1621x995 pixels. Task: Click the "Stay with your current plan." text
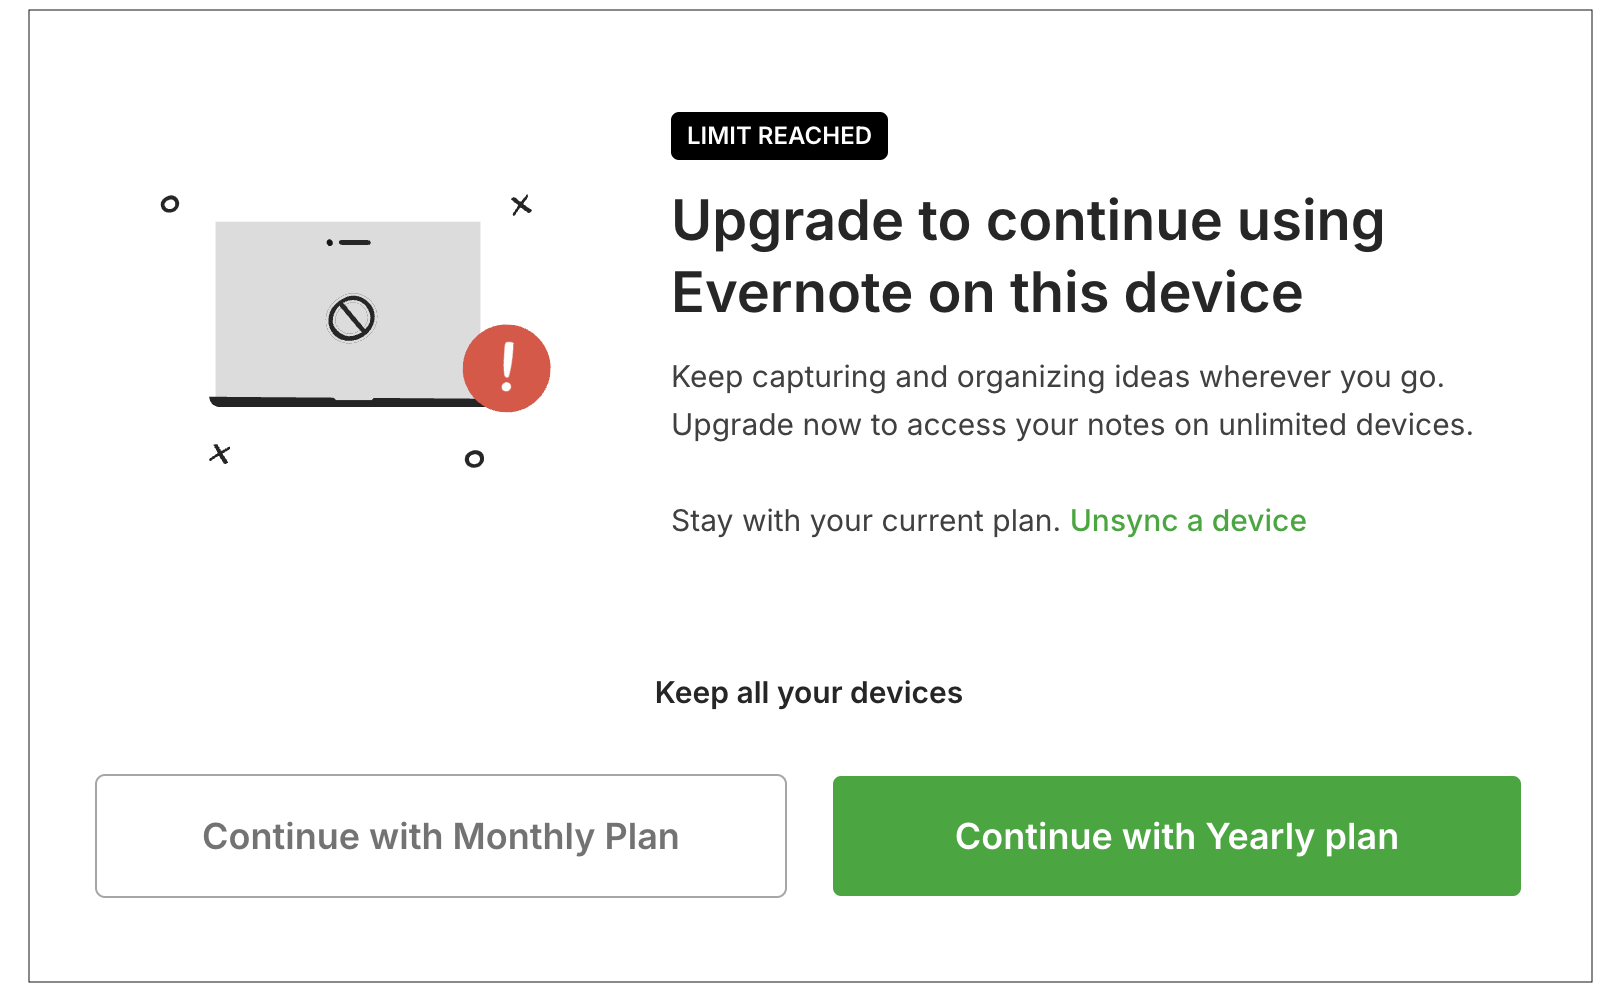pos(865,521)
